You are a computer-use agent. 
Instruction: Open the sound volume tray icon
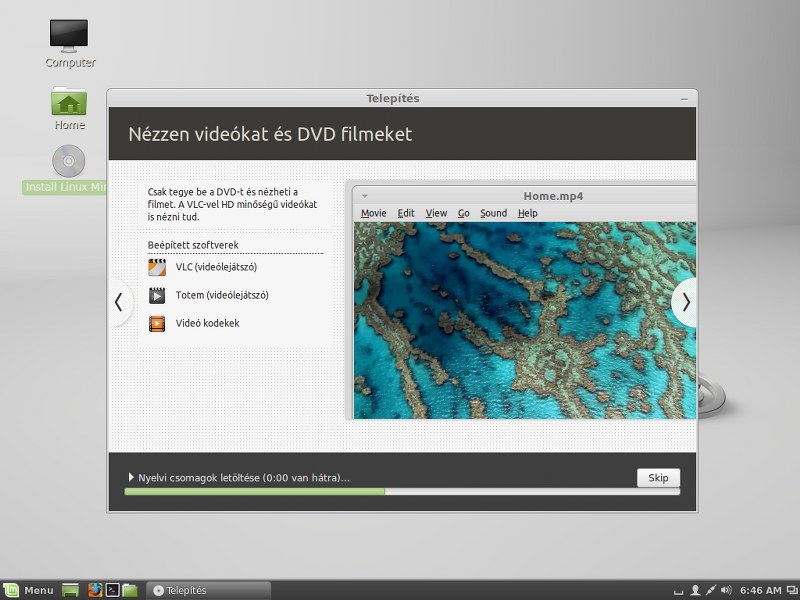pos(727,590)
